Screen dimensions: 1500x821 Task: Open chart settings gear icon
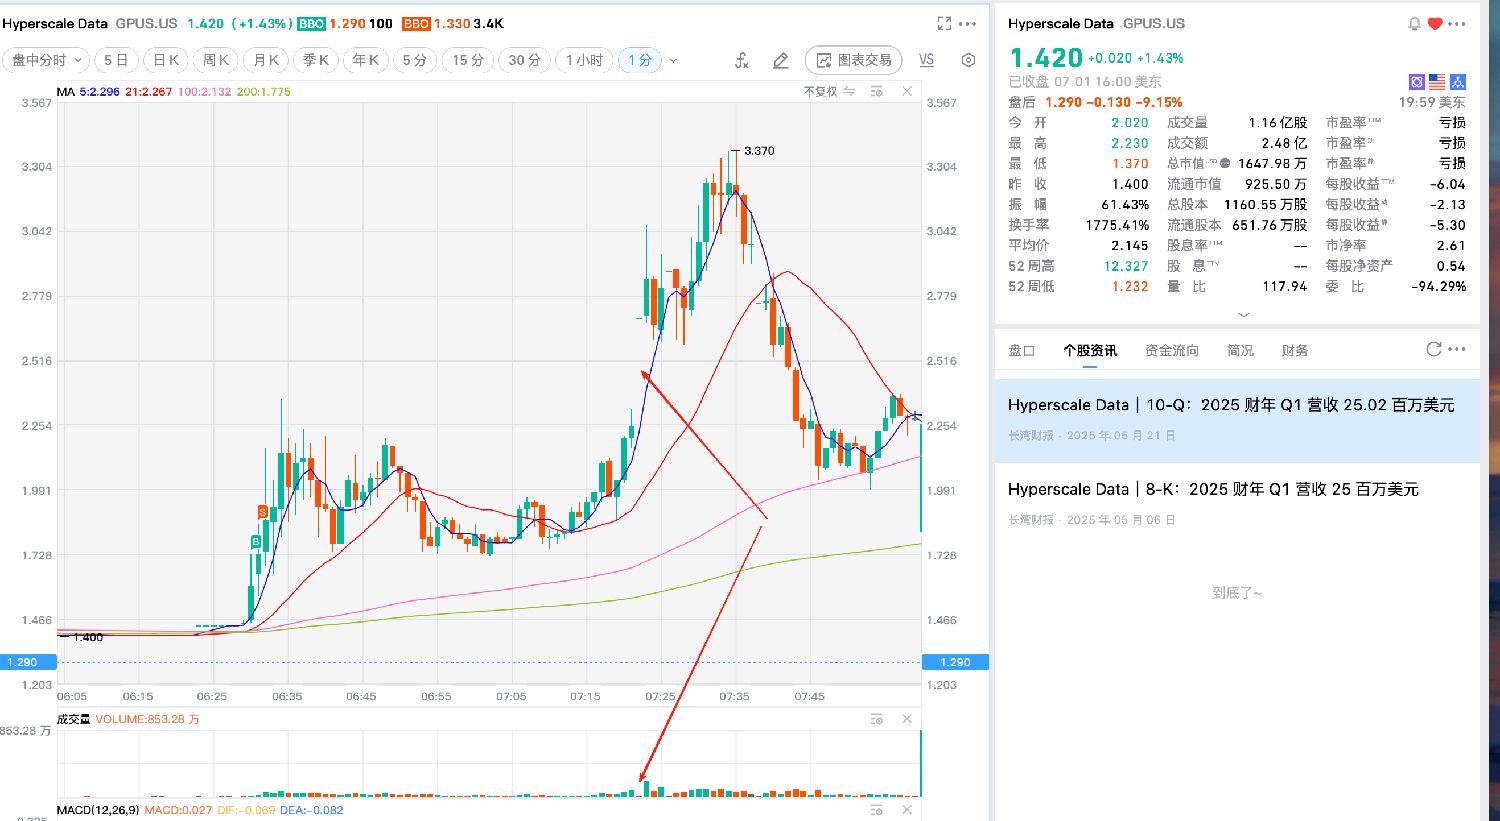coord(968,60)
